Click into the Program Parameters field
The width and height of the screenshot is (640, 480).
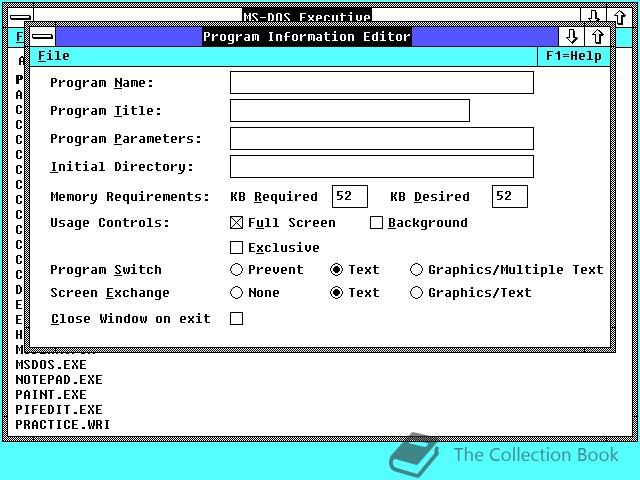point(382,138)
